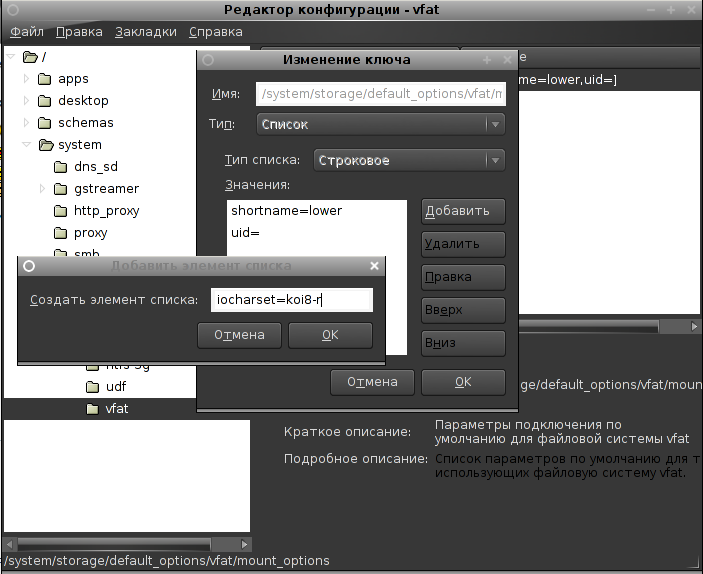Click window menu circle of Добавить элемент dialog
Screen dimensions: 703x574
pyautogui.click(x=29, y=266)
